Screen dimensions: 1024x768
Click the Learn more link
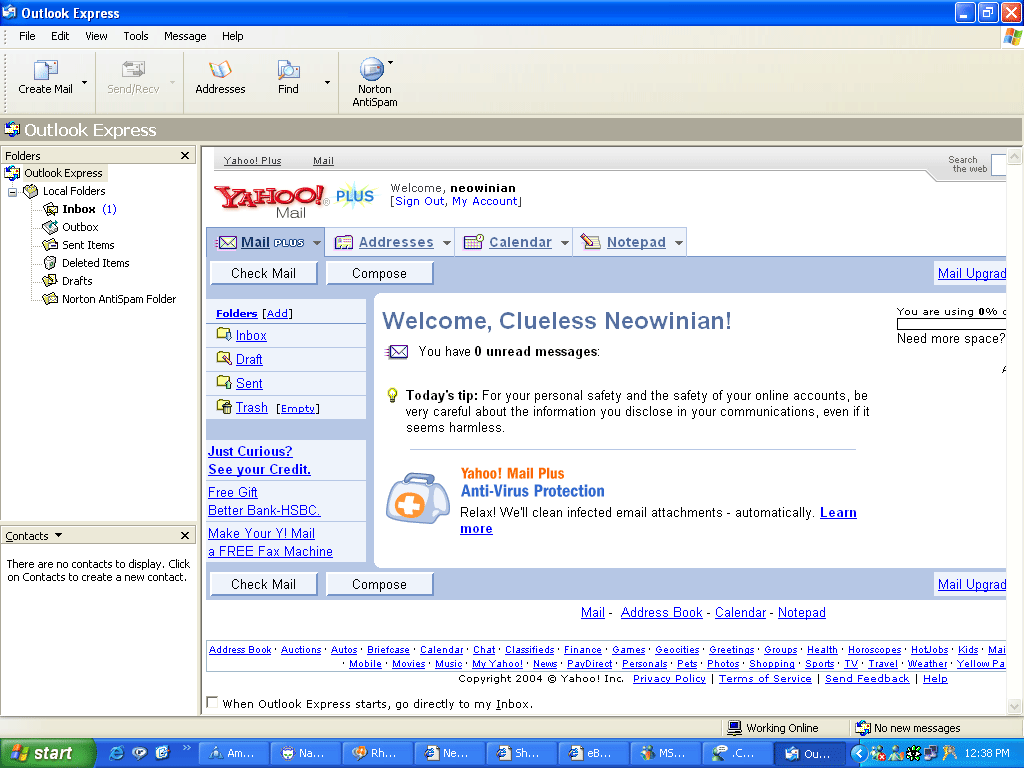[838, 513]
